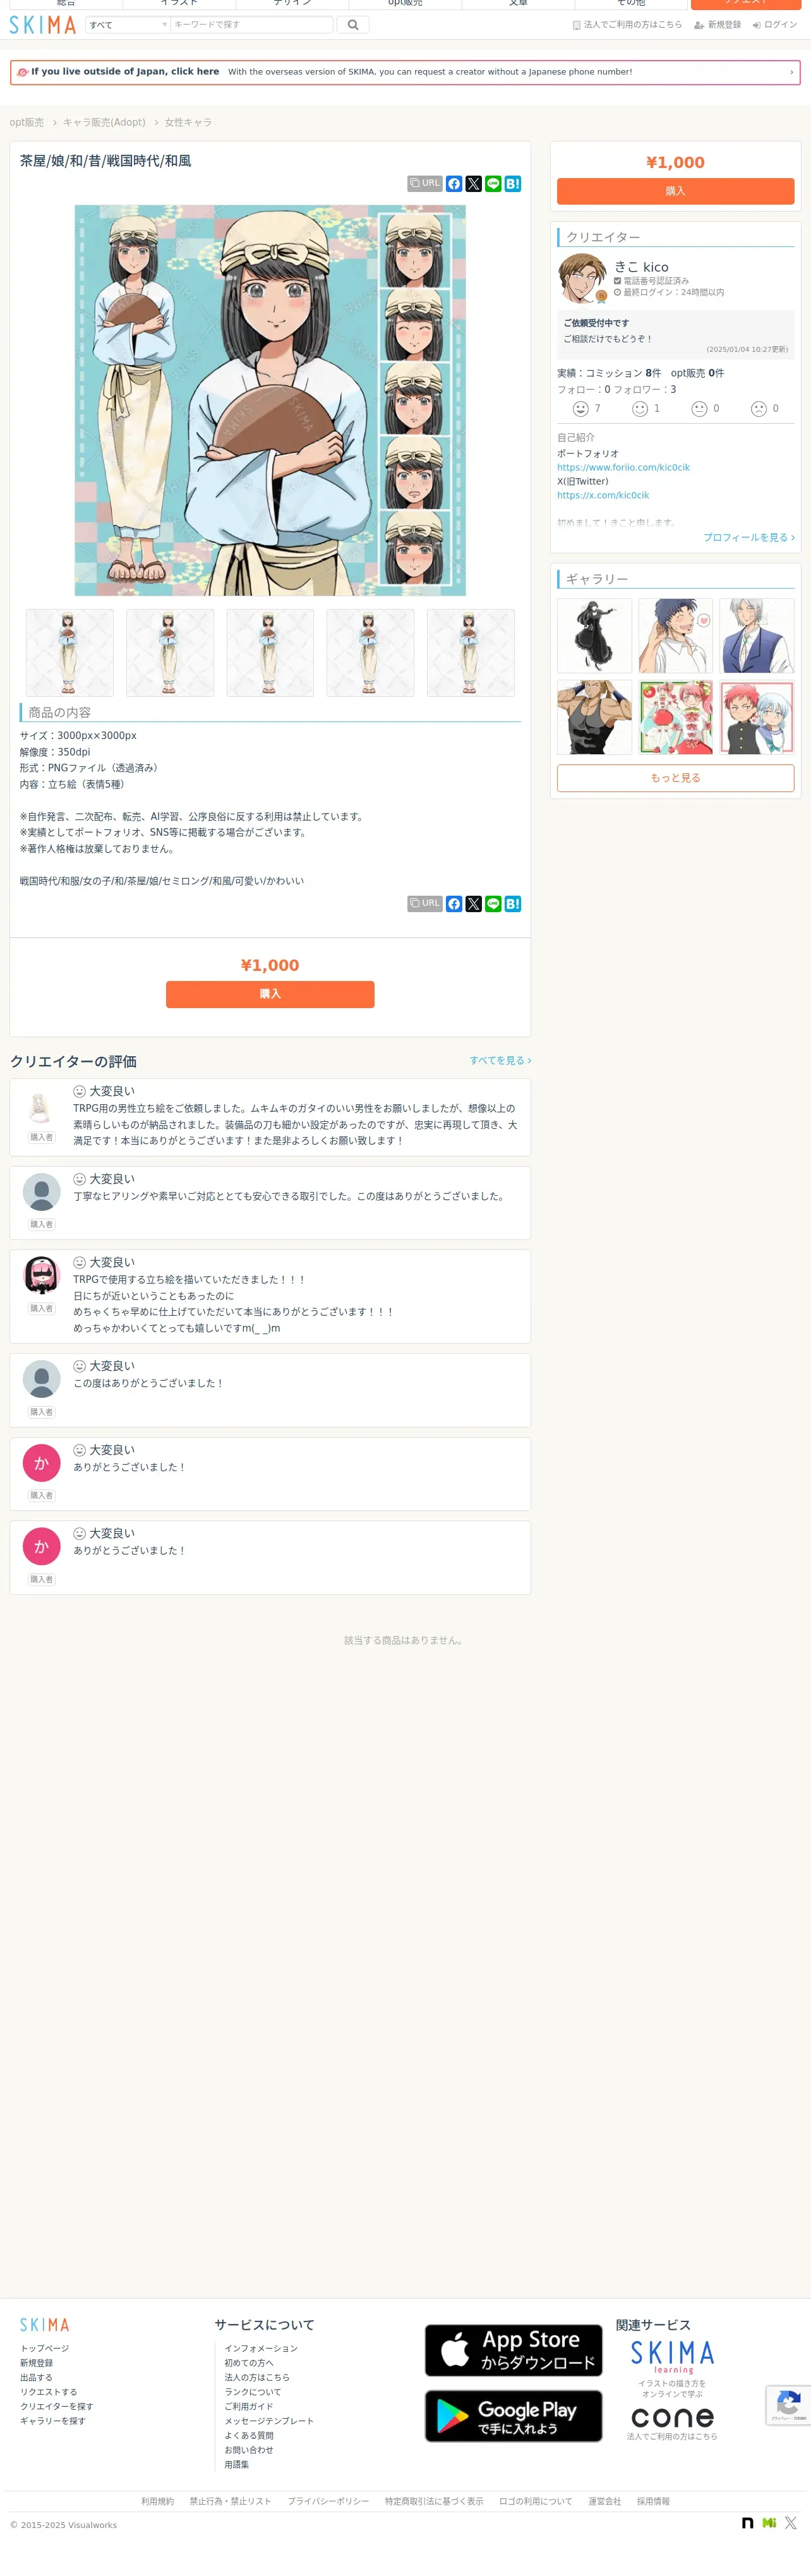Click the Google Play download badge
811x2576 pixels.
pyautogui.click(x=514, y=2416)
